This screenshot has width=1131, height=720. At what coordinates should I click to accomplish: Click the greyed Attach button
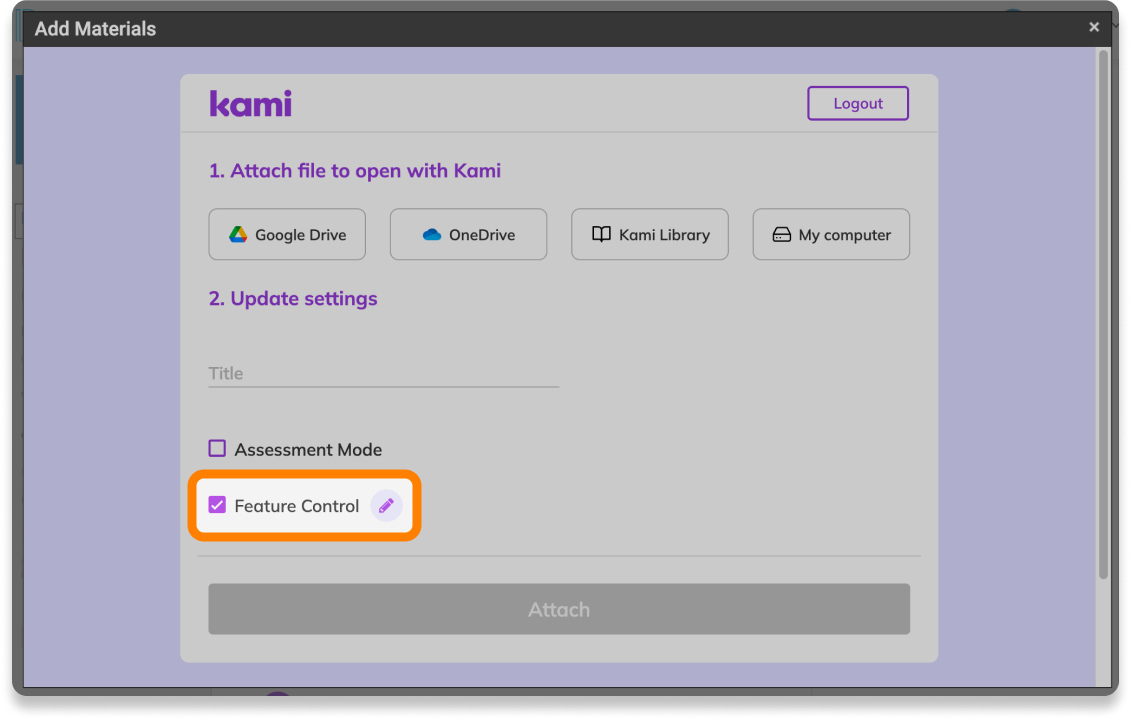(x=559, y=610)
